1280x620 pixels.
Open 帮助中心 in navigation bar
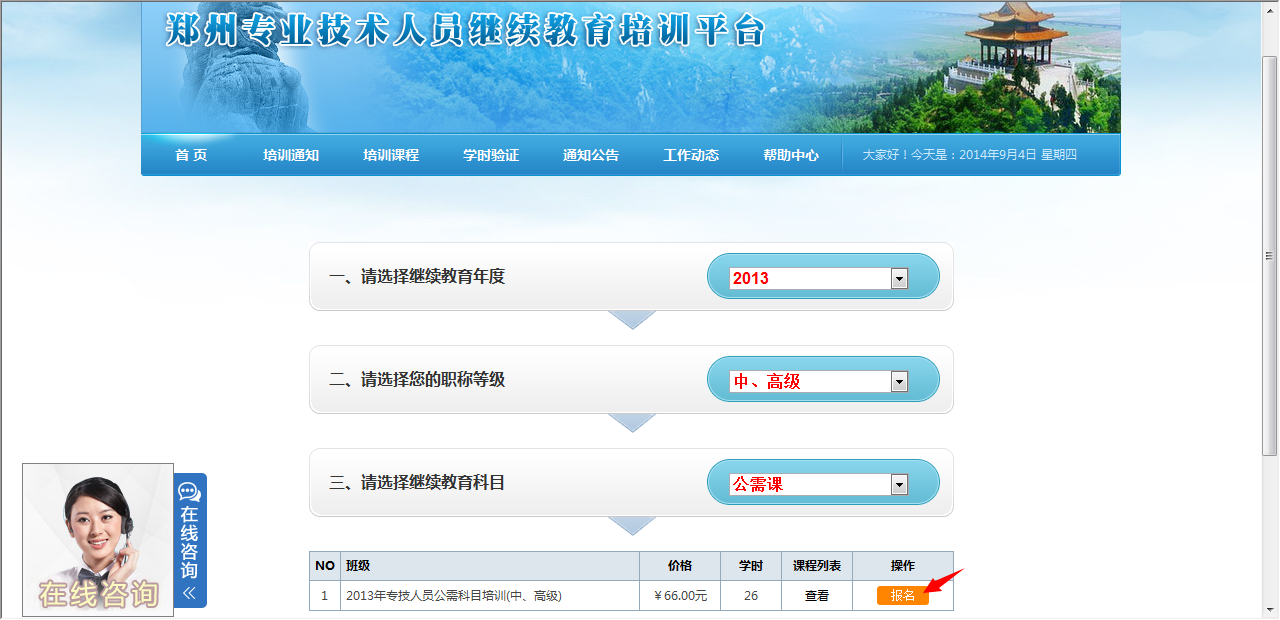(791, 155)
